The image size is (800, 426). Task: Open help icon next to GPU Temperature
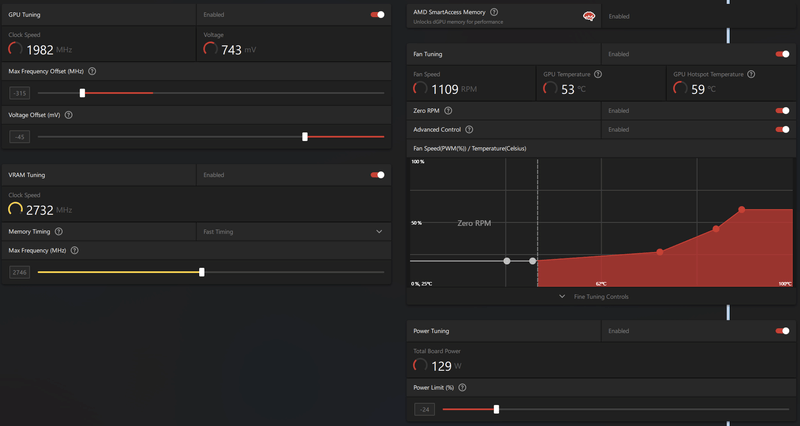[x=598, y=74]
